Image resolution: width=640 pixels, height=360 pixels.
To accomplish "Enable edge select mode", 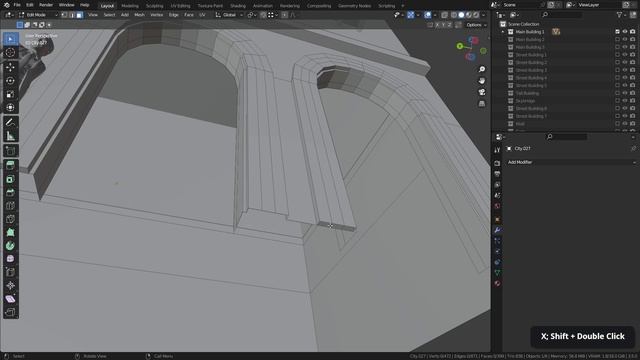I will point(71,15).
